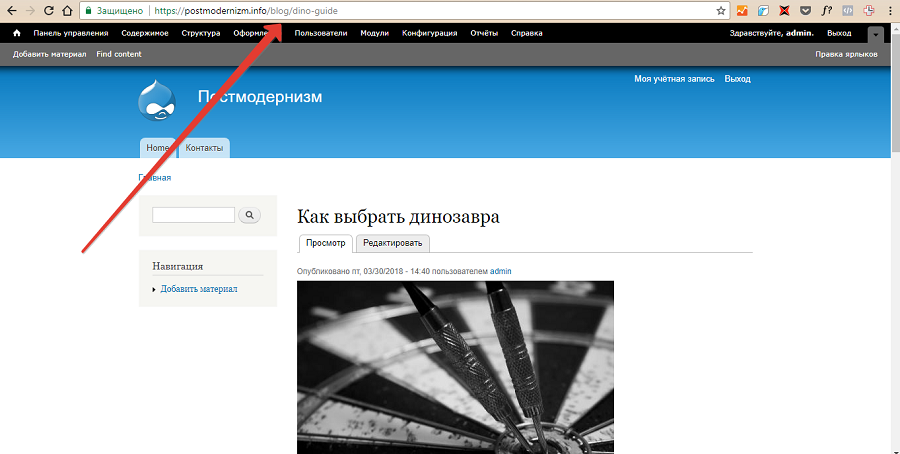Click the green padlock secure icon

point(88,11)
